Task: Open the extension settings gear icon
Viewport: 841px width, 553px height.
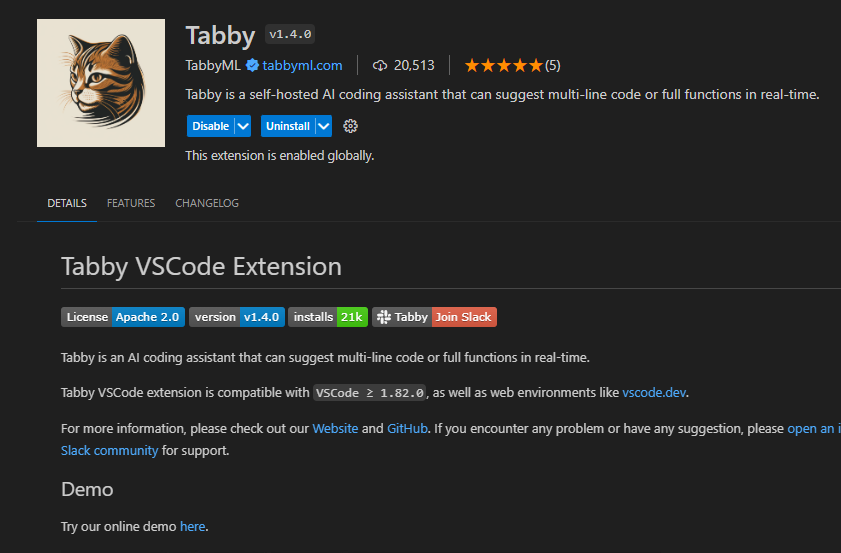Action: [350, 126]
